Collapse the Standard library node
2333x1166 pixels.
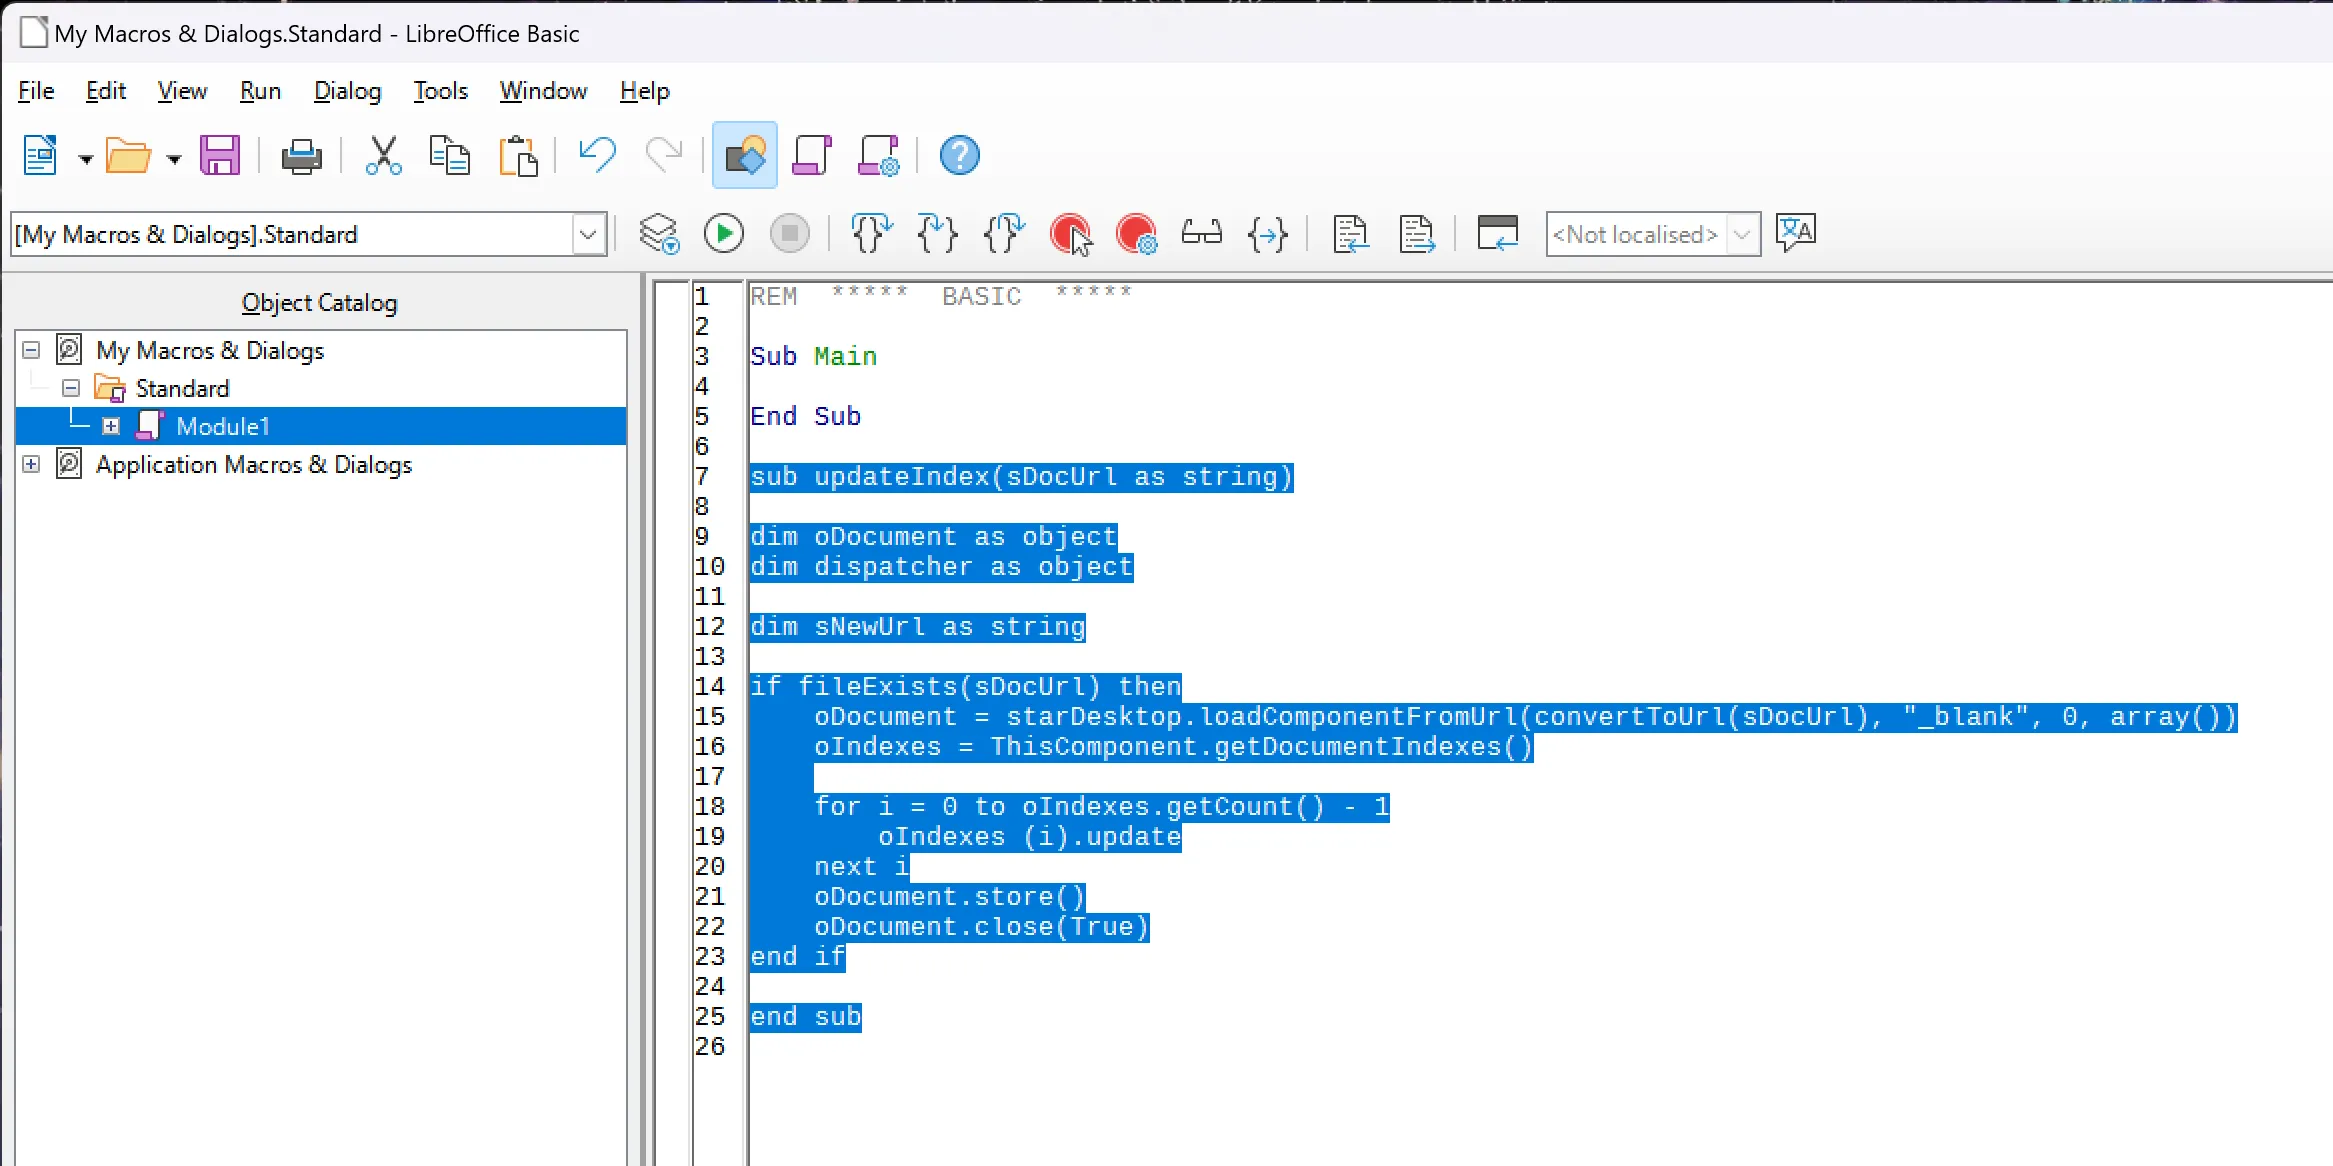(x=71, y=388)
